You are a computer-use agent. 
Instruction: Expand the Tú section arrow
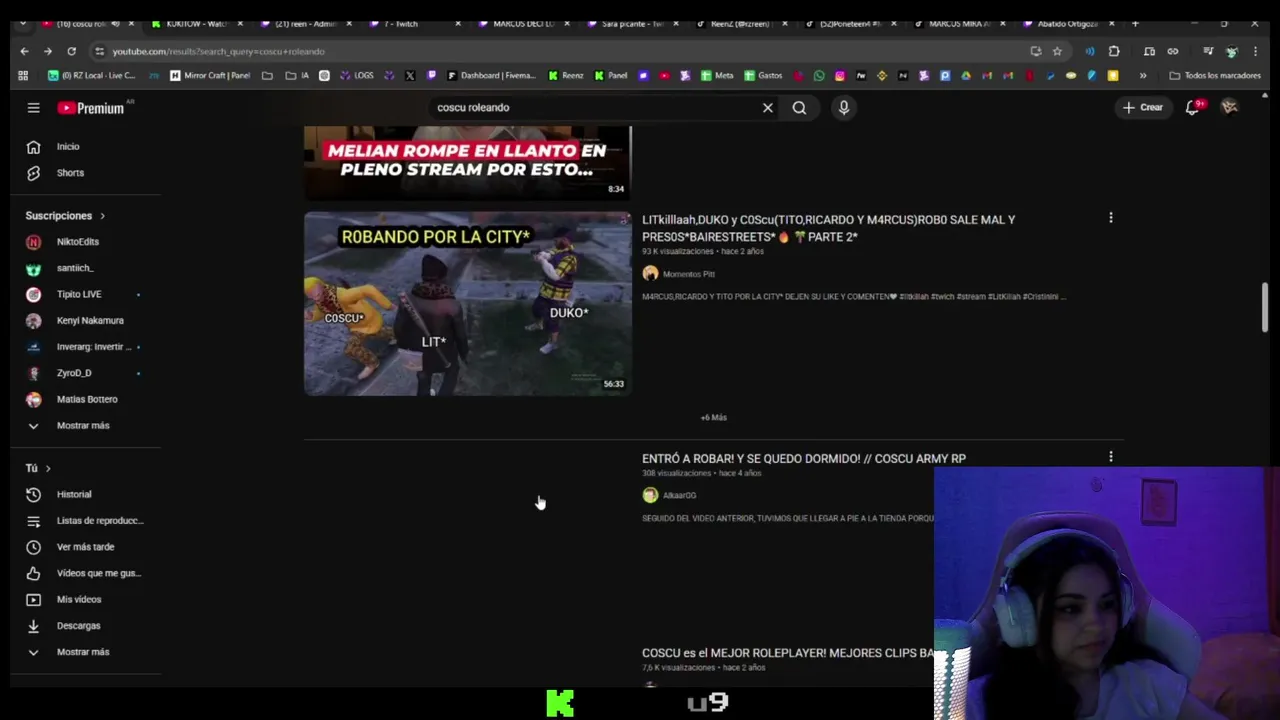click(47, 468)
